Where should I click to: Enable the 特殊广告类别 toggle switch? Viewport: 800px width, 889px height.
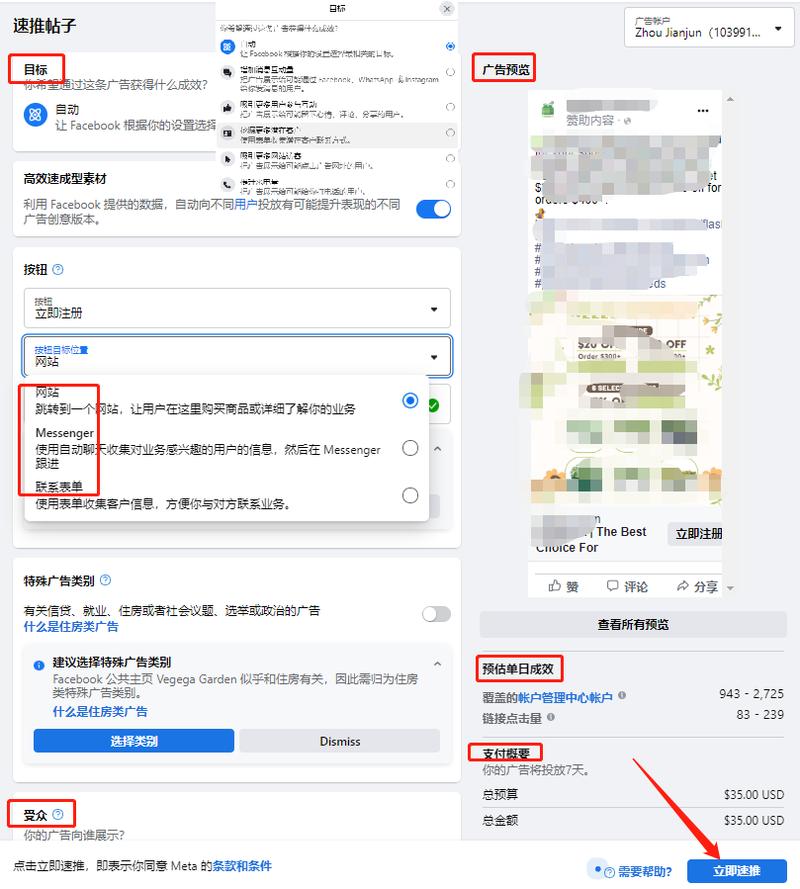point(437,614)
